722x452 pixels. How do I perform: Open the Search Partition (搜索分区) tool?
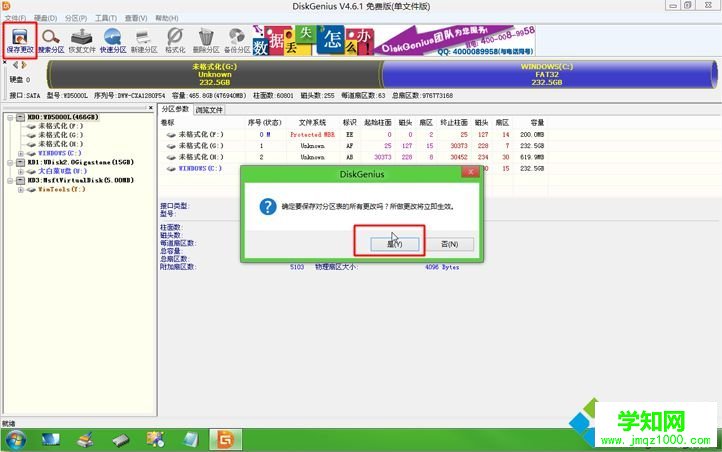(x=51, y=40)
